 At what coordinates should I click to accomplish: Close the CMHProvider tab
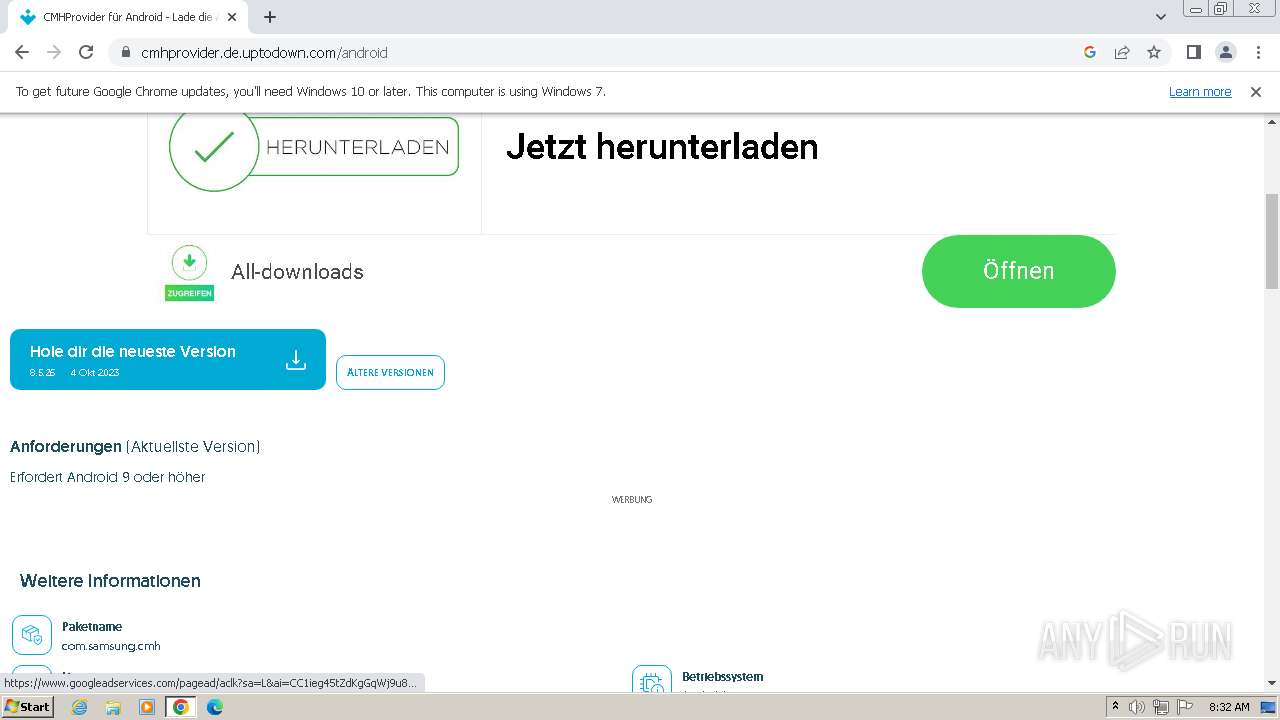point(232,17)
